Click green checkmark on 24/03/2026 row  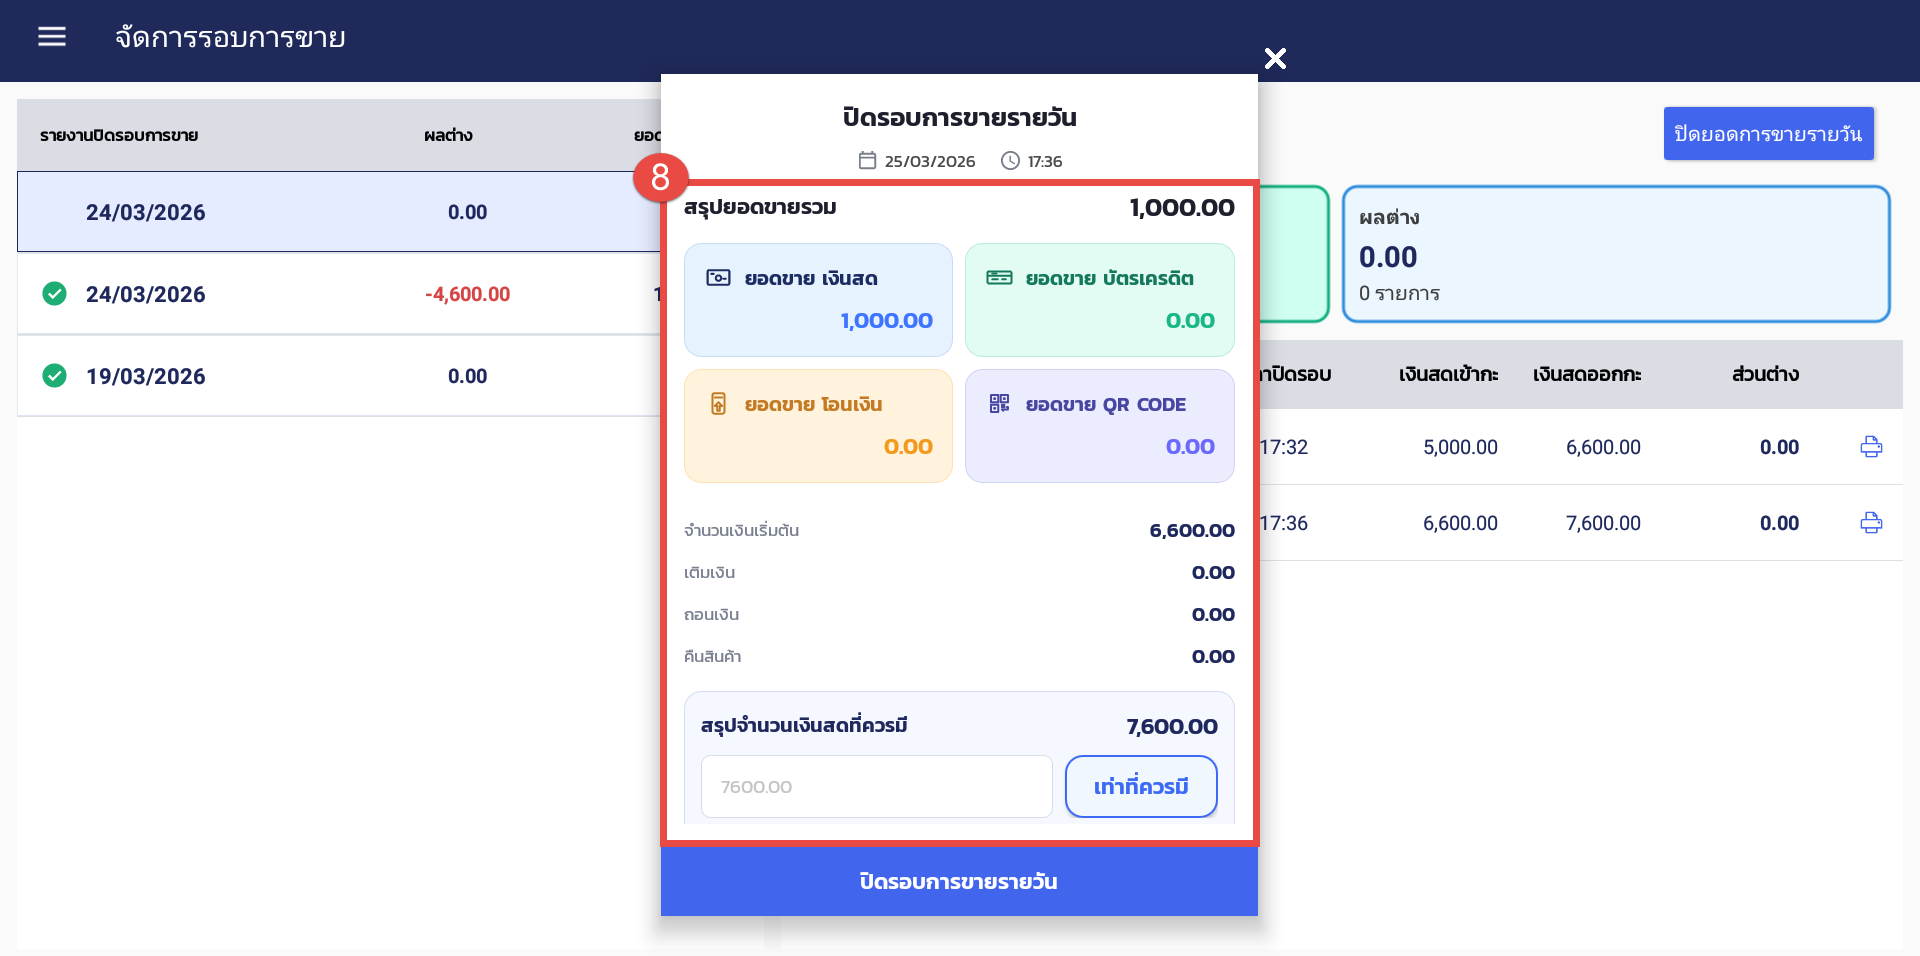point(55,294)
